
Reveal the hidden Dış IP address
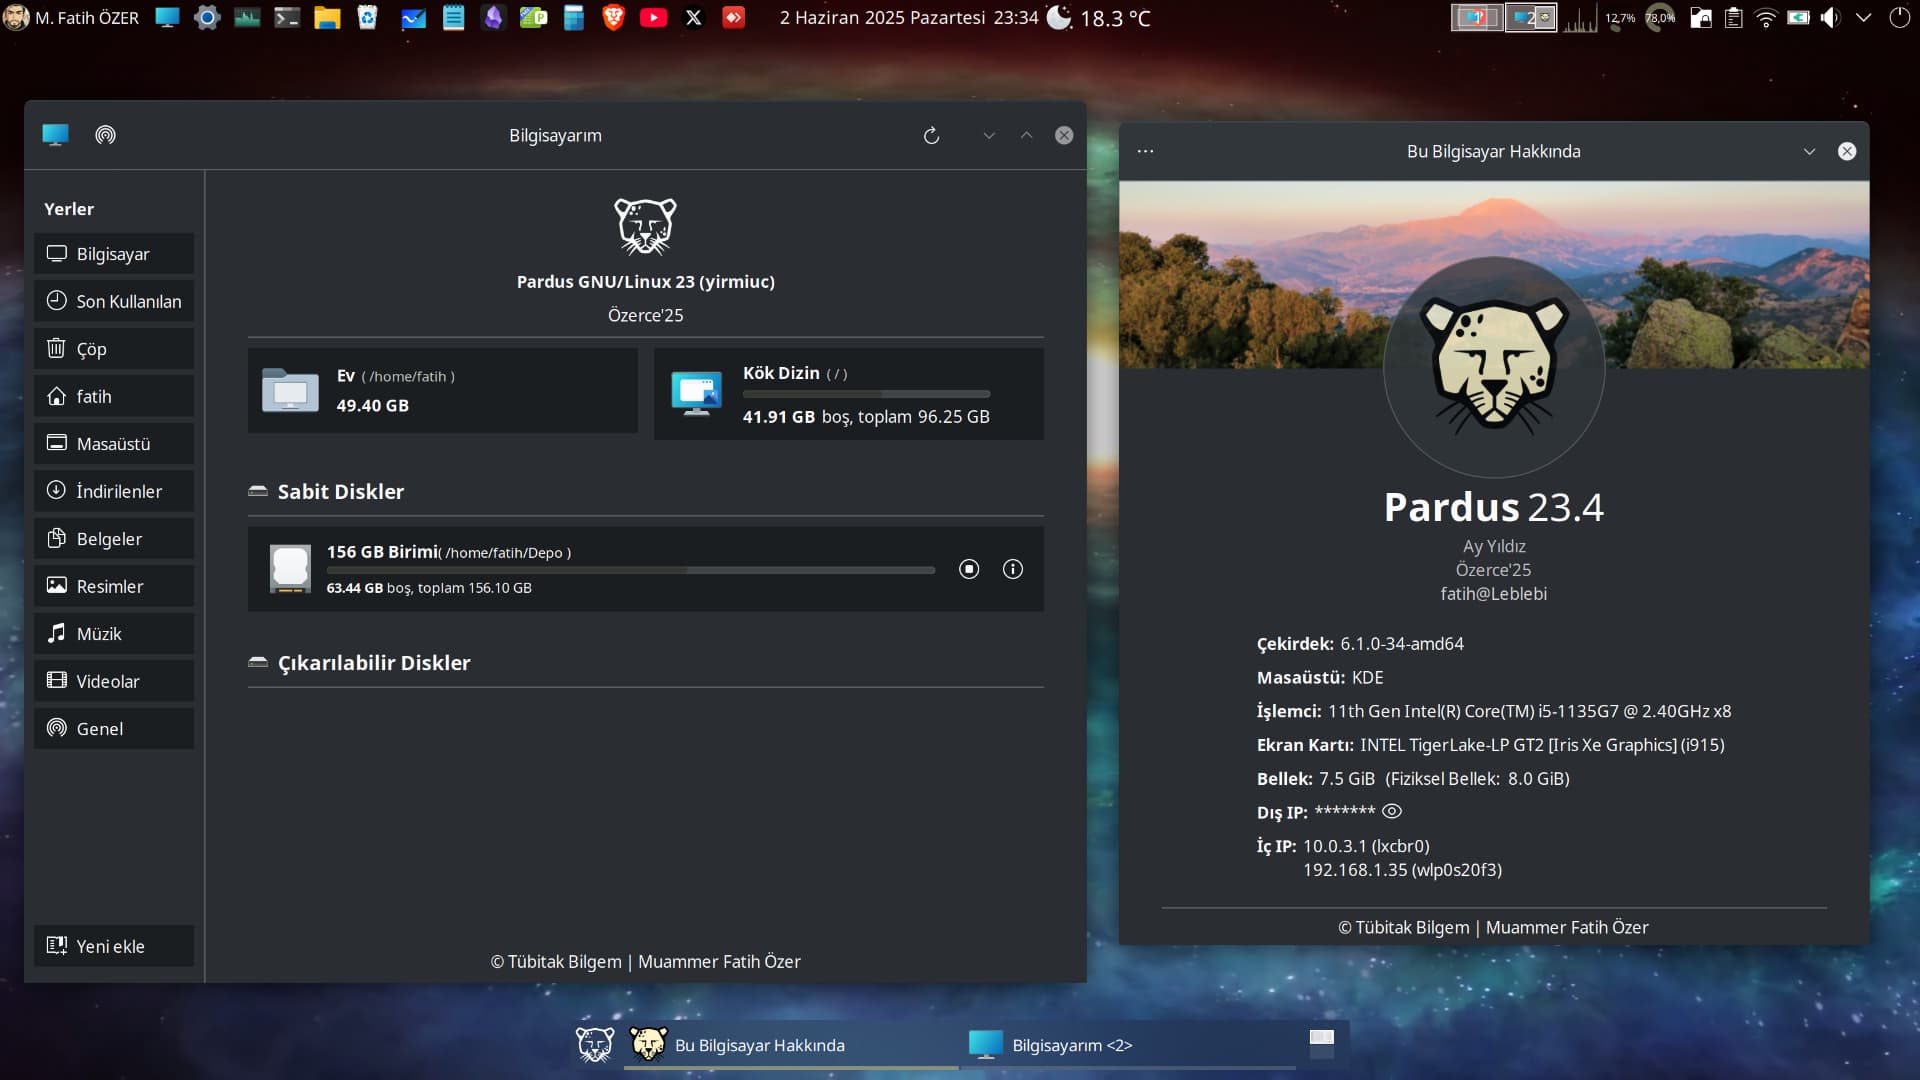(1391, 811)
